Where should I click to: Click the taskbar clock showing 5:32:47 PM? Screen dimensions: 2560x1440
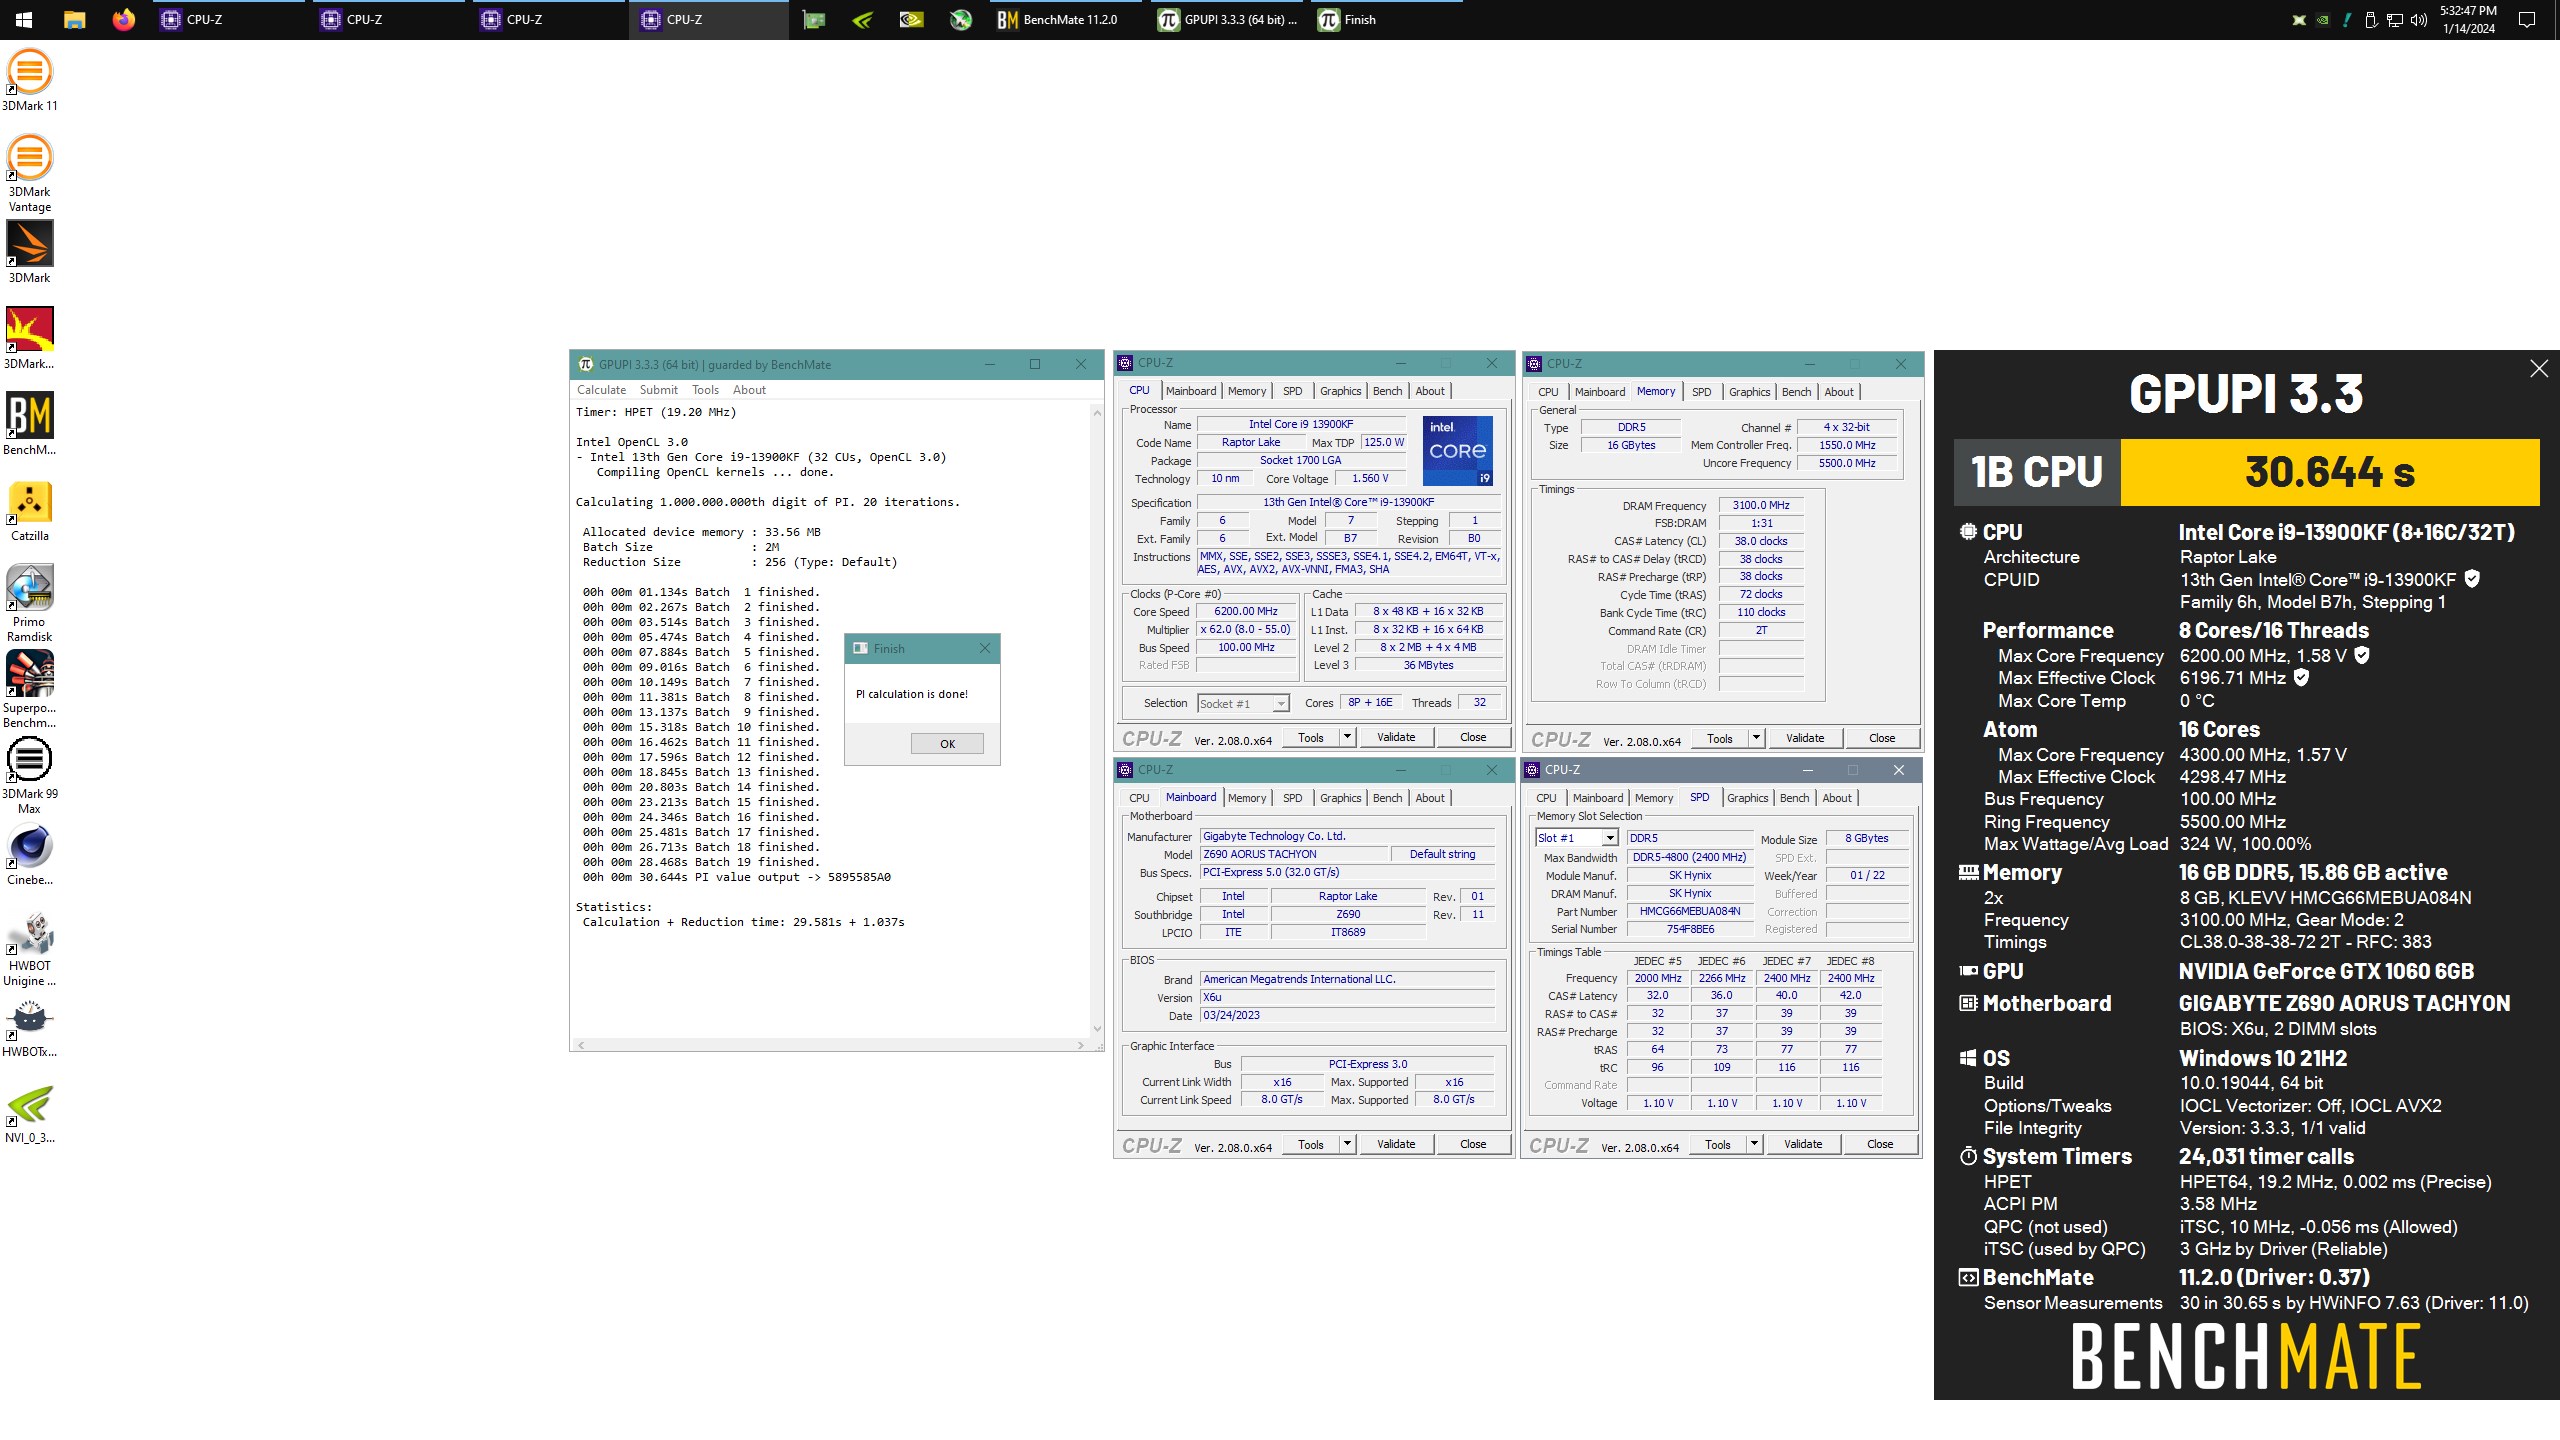click(2468, 20)
